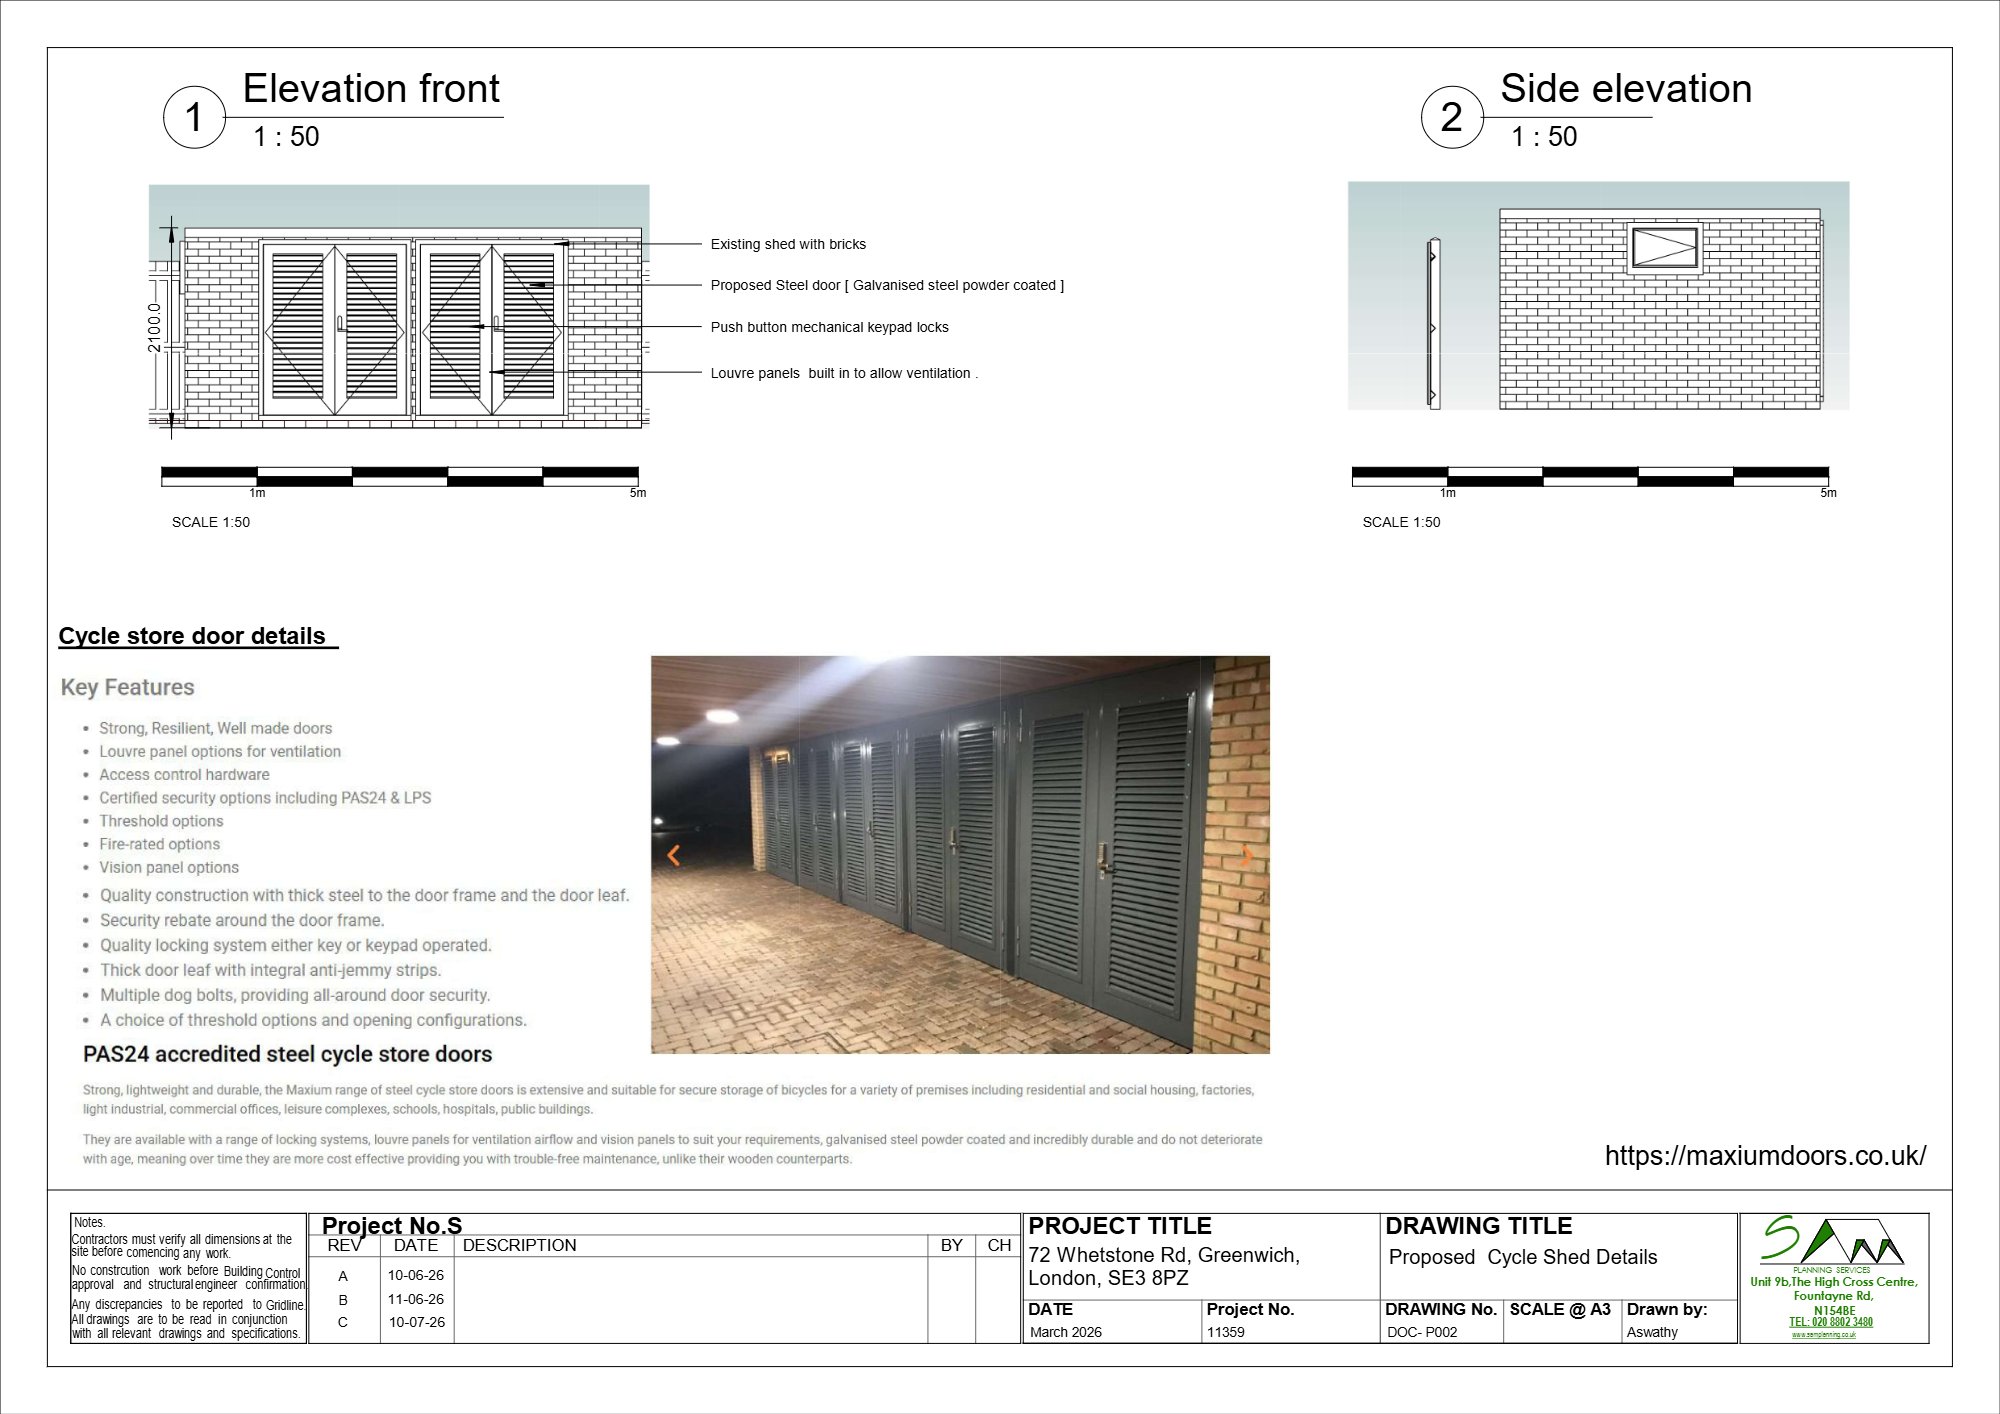Click the zemplanning website link under logo

point(1823,1335)
